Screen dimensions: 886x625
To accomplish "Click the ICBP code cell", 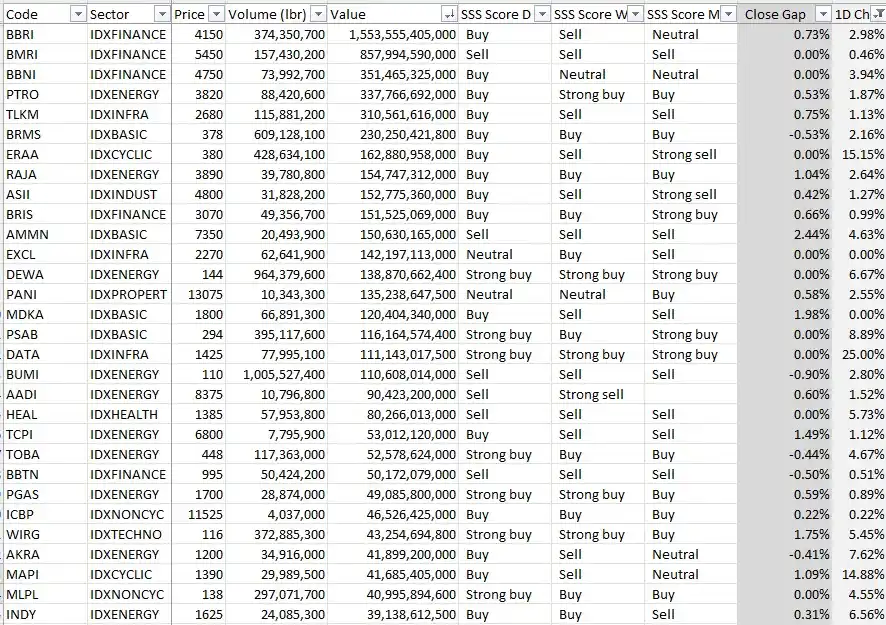I will pos(45,514).
